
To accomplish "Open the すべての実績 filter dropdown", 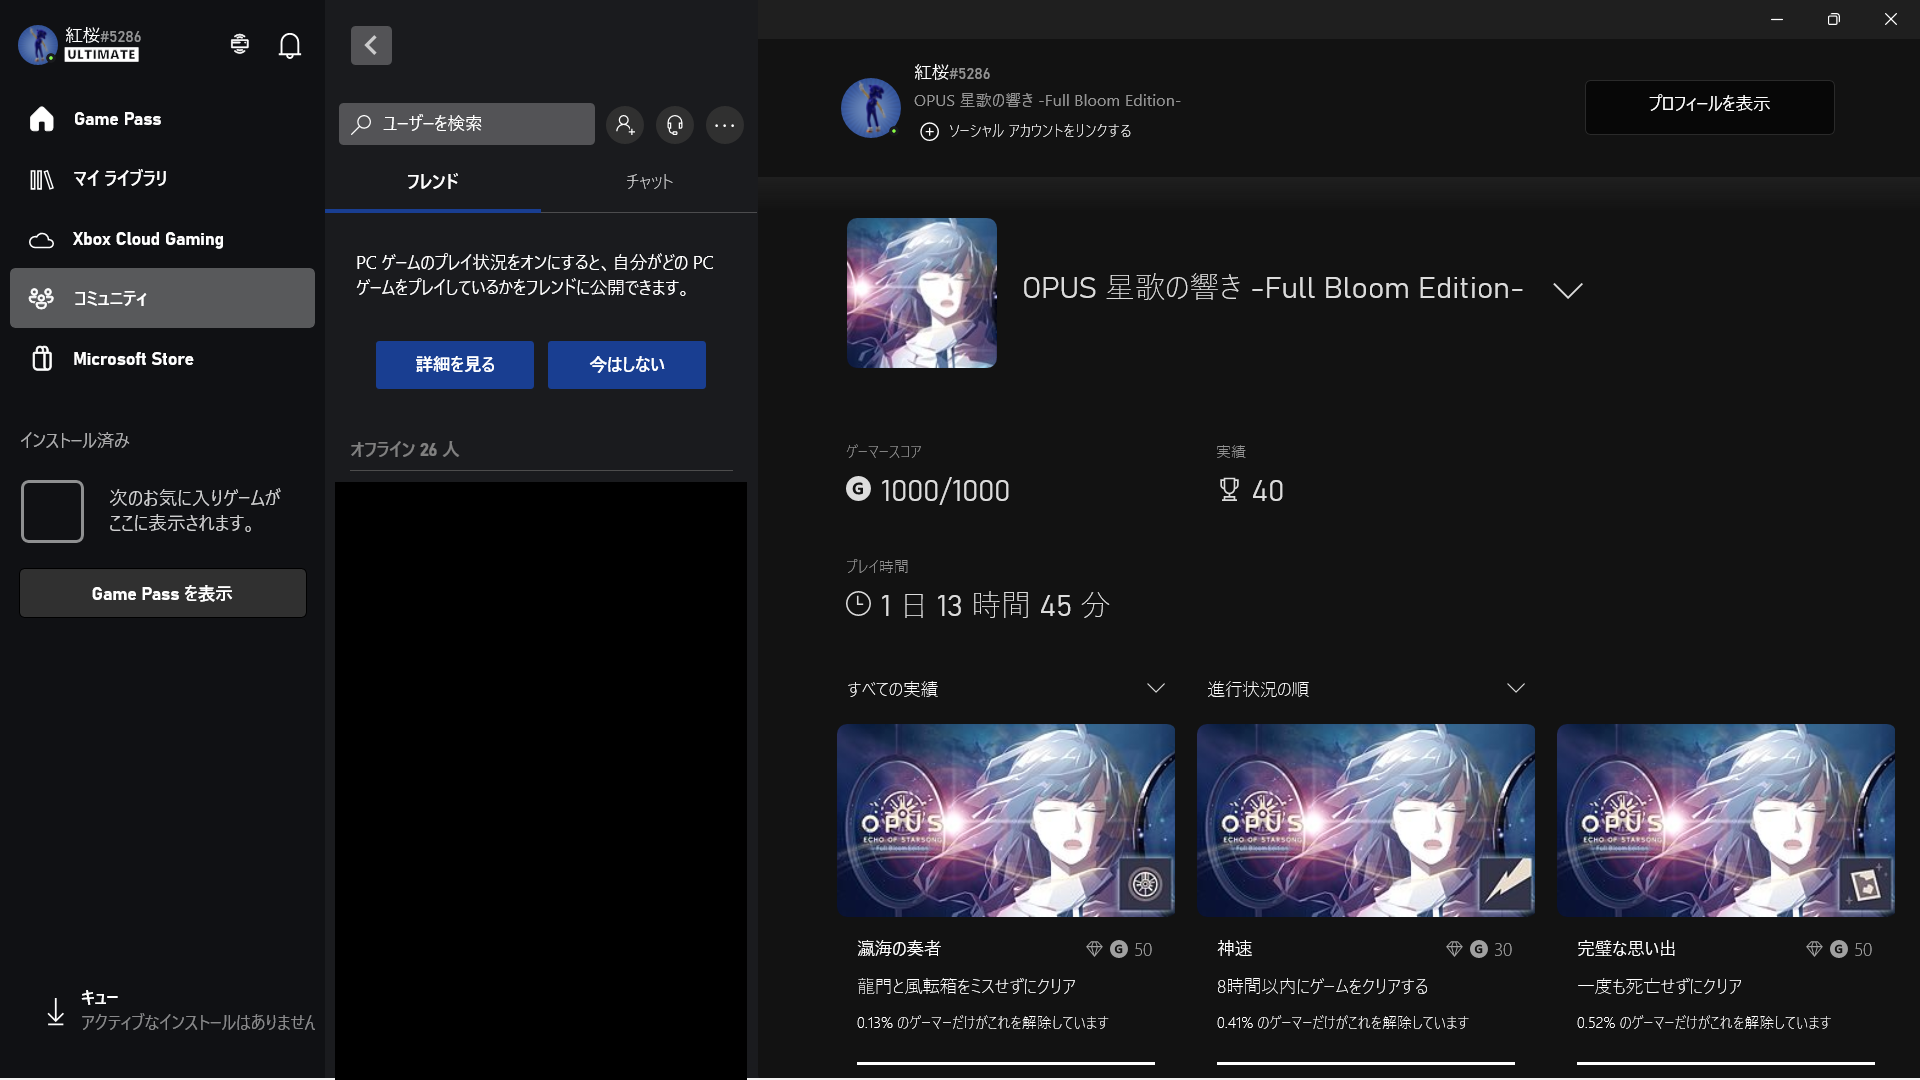I will coord(1006,689).
